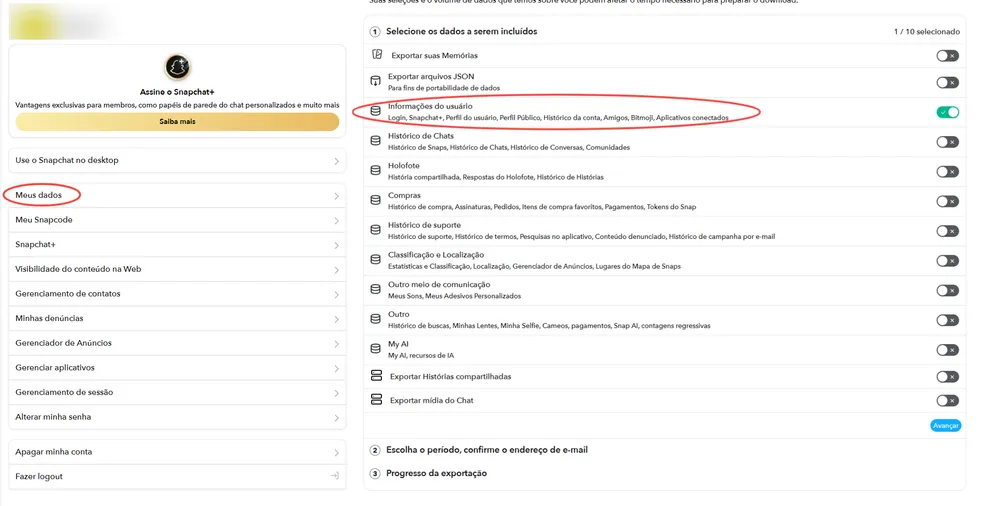1000x506 pixels.
Task: Expand Use o Snapchat no desktop chevron
Action: 336,161
